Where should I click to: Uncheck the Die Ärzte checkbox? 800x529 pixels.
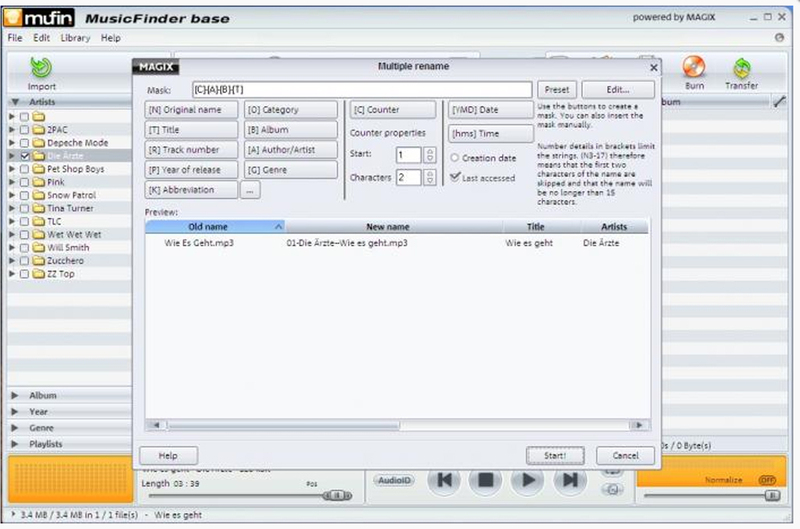[24, 156]
